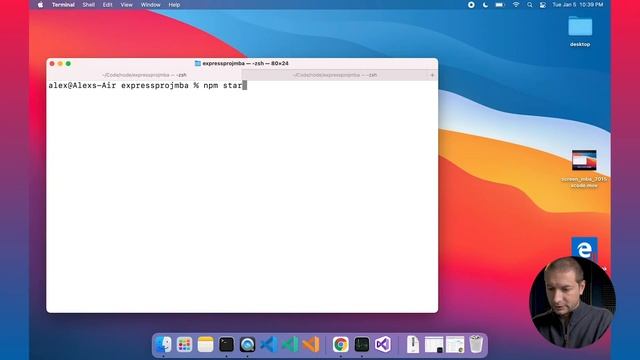Screen dimensions: 640x360
Task: Click the date and time Tue Jan 5
Action: point(578,4)
